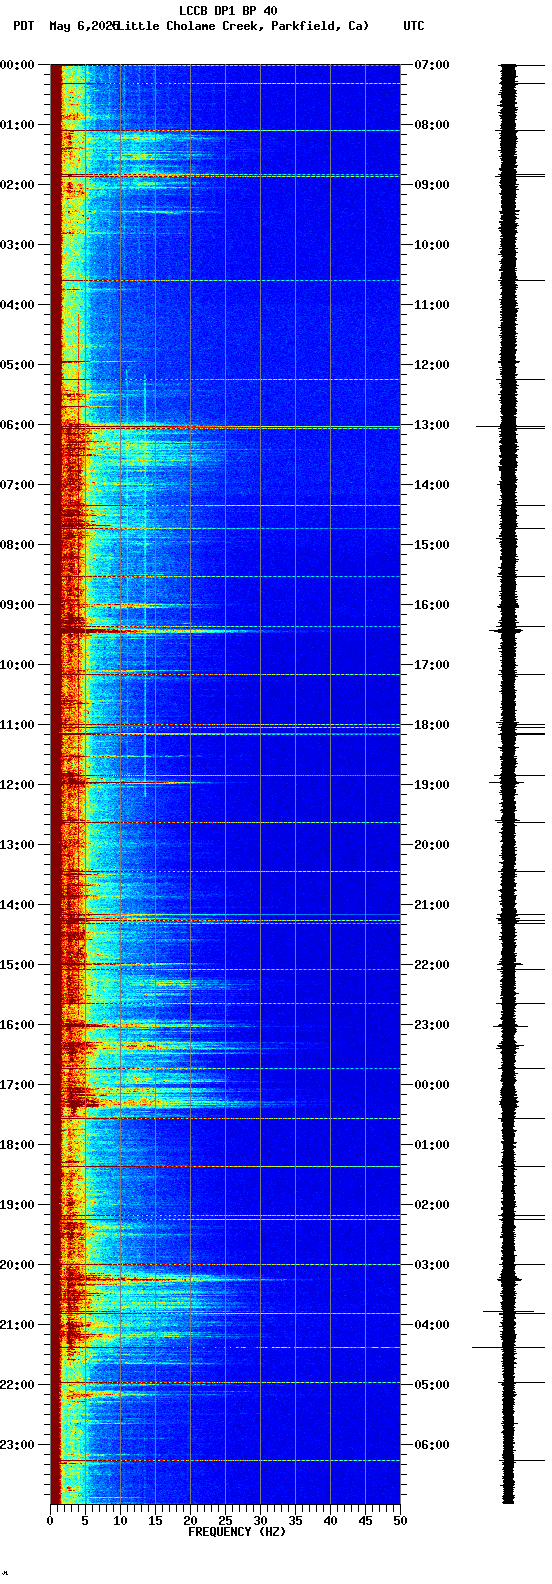Image resolution: width=552 pixels, height=1584 pixels.
Task: Click the 01:00 UTC label on right axis
Action: (x=432, y=1145)
